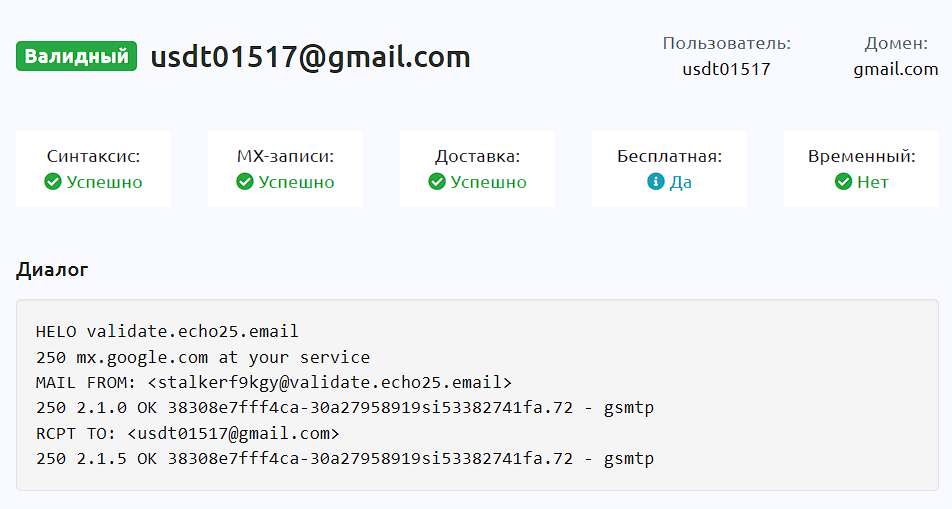The image size is (952, 509).
Task: Click the Синтаксис status card
Action: point(94,169)
